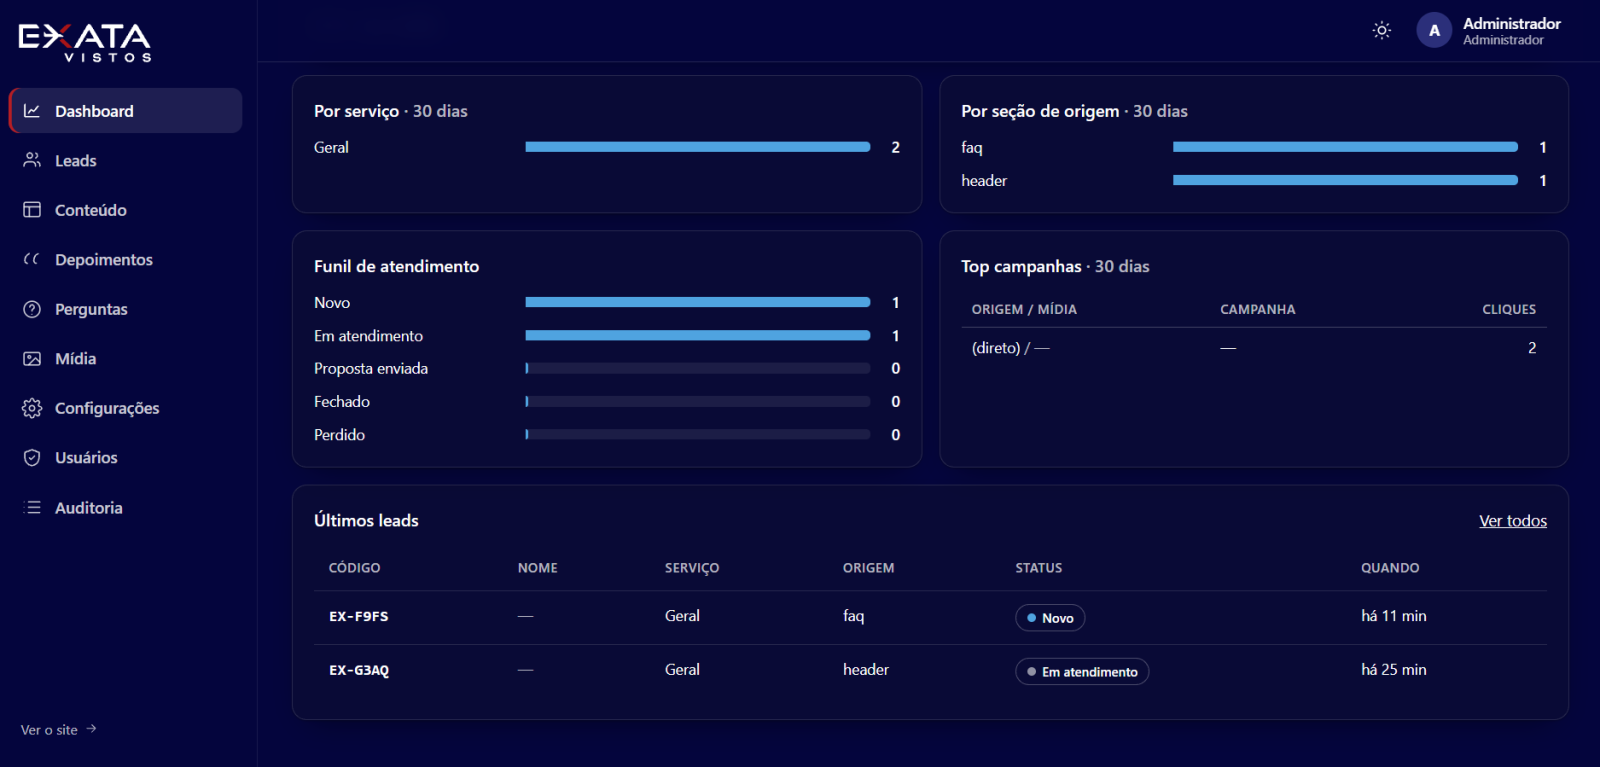
Task: Click the faq origin progress bar
Action: tap(1345, 147)
